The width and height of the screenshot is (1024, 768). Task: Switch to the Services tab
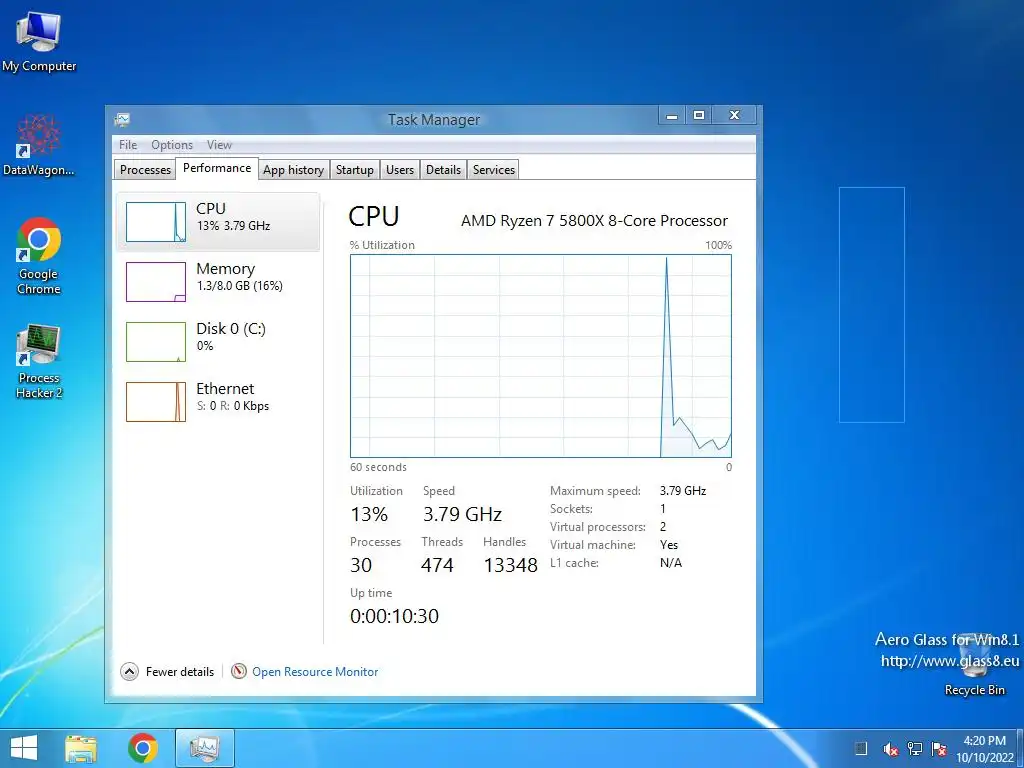(x=494, y=170)
